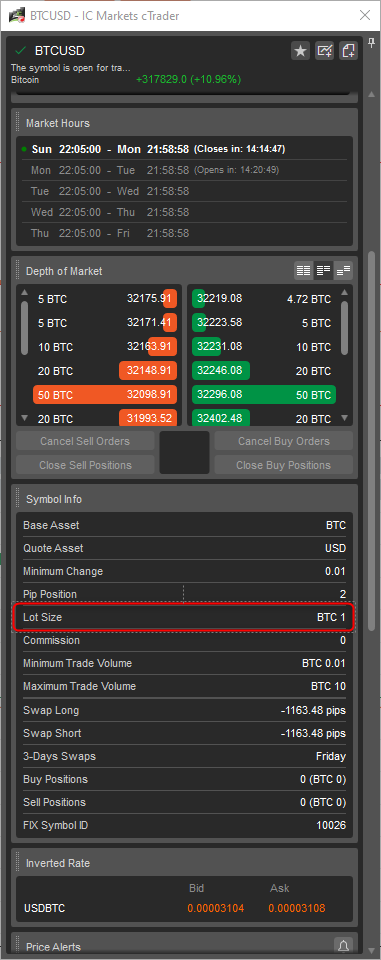This screenshot has width=381, height=960.
Task: Open new BTCUSD chart icon
Action: coord(325,51)
